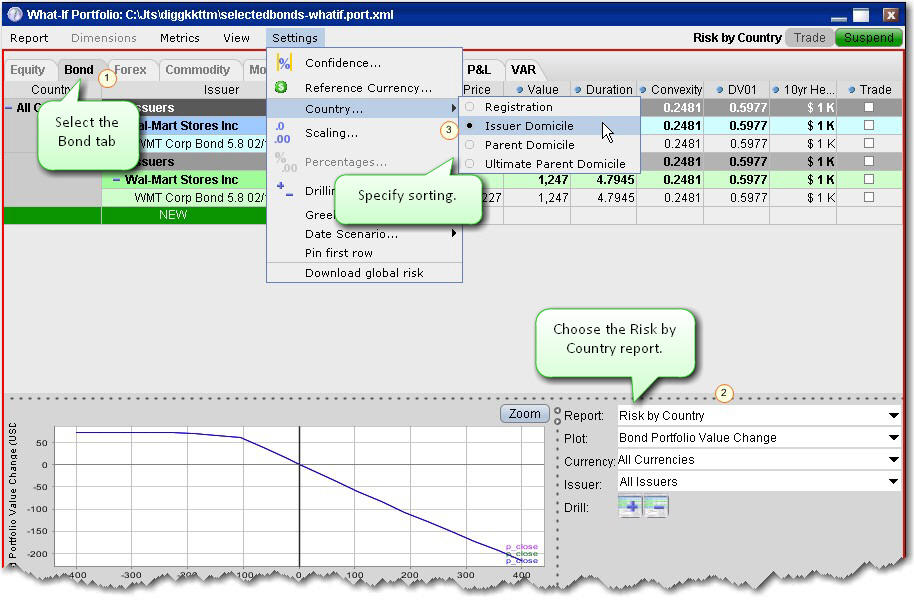Click the blue dot beside DV01 column

pos(721,90)
